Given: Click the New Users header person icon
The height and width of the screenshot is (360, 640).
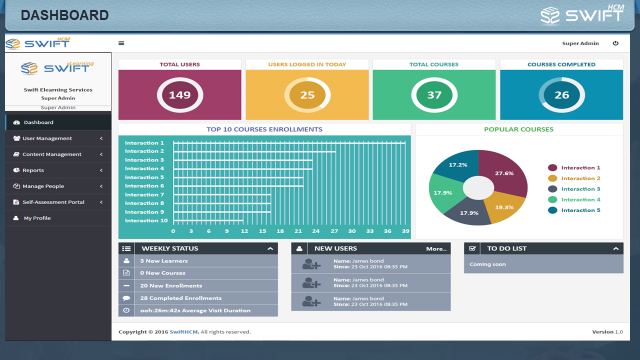Looking at the screenshot, I should pyautogui.click(x=299, y=249).
